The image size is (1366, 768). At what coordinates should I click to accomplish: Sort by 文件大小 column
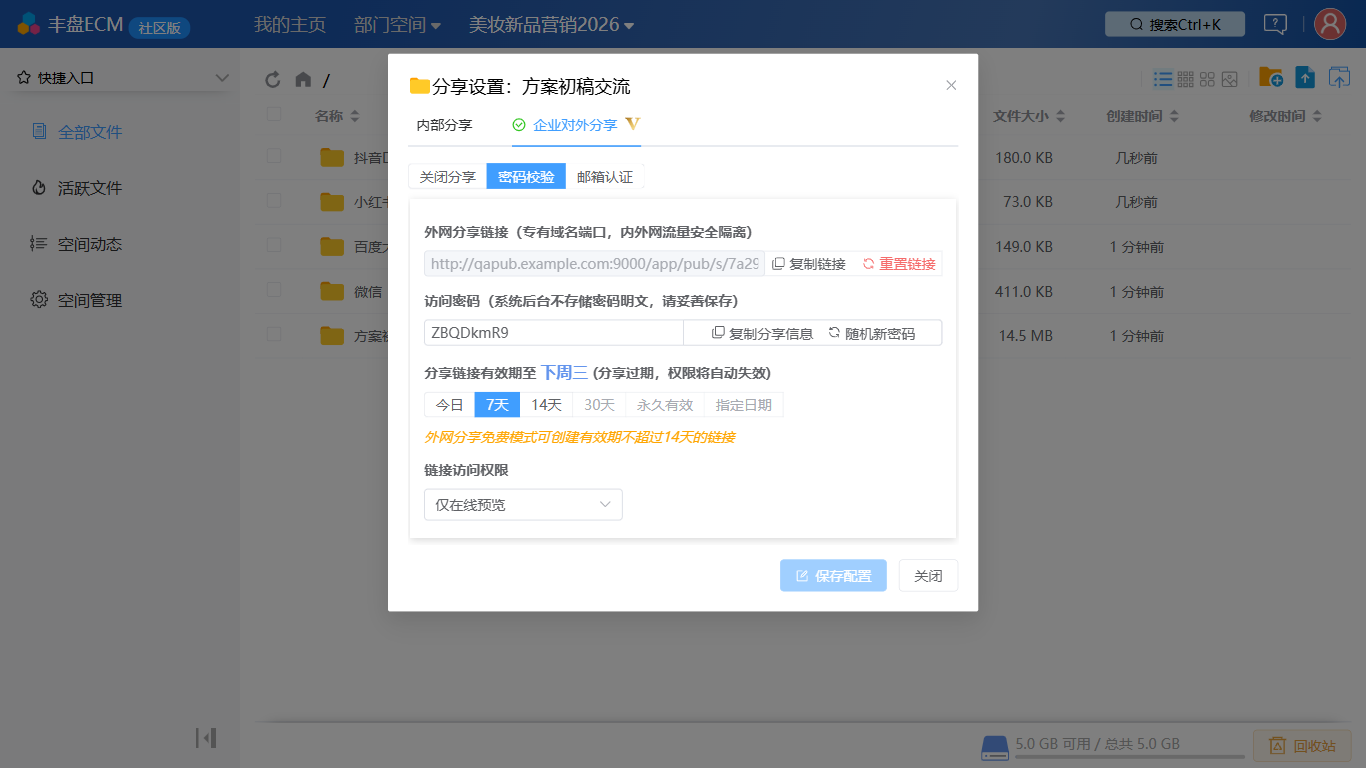pos(1029,116)
